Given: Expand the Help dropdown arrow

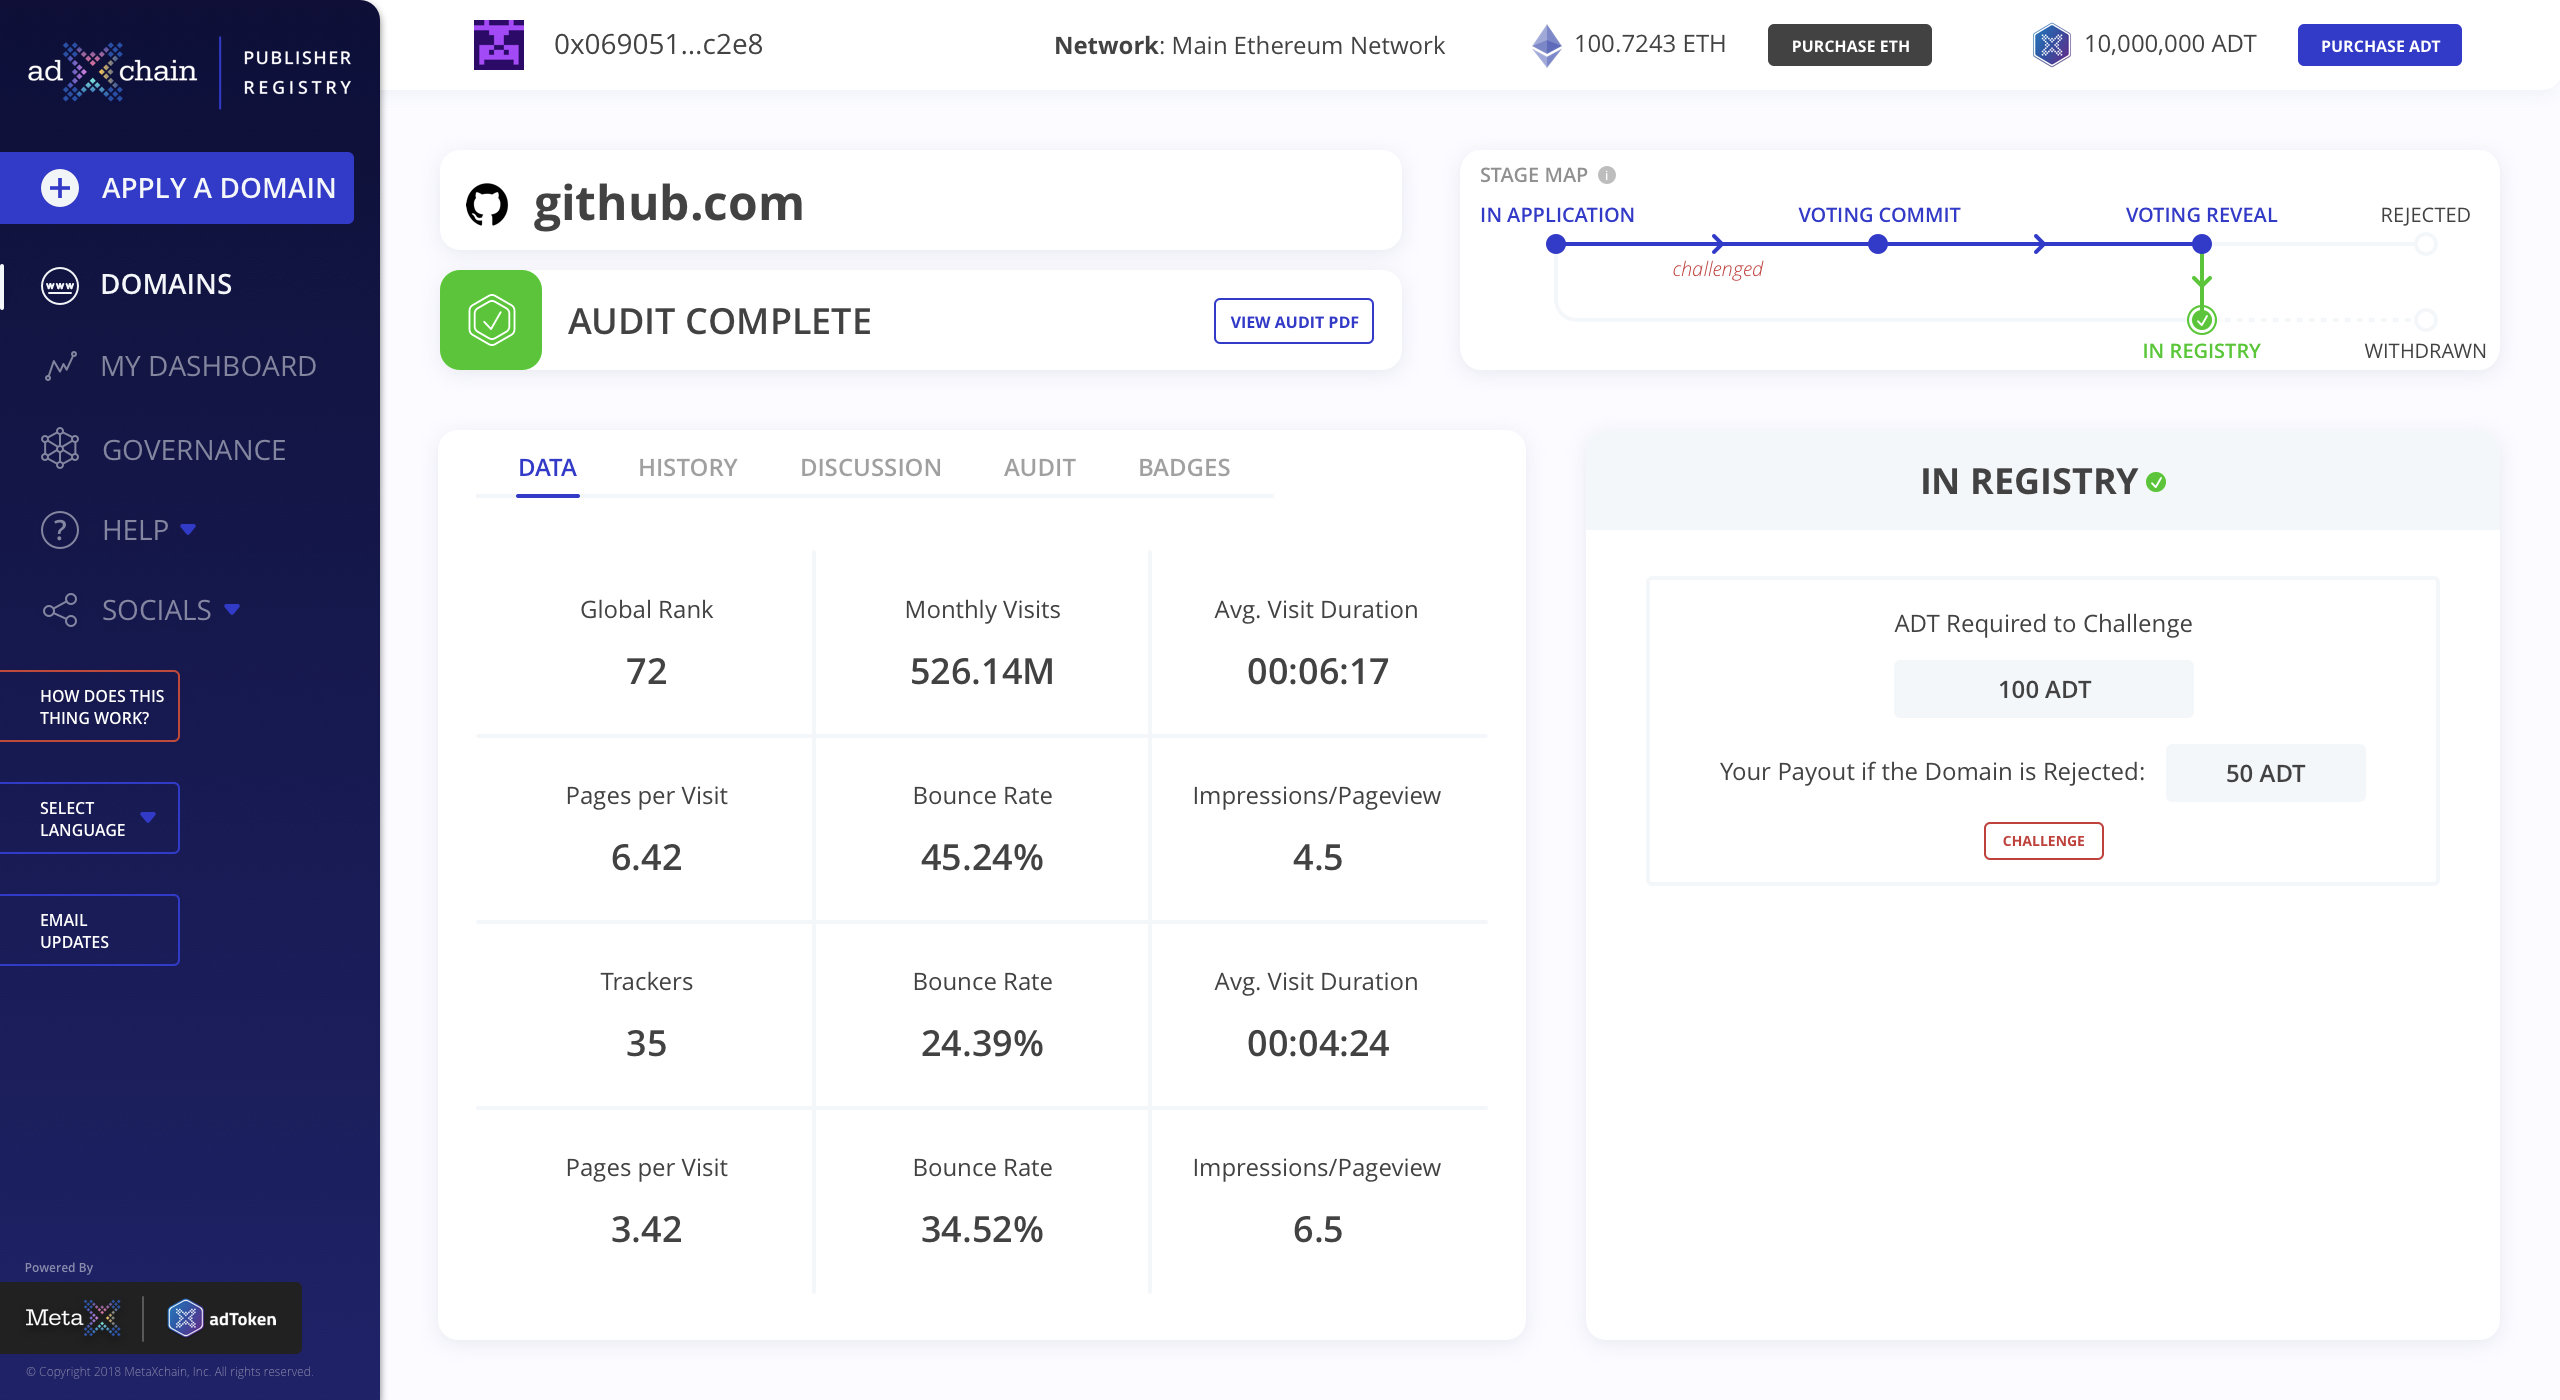Looking at the screenshot, I should 188,529.
